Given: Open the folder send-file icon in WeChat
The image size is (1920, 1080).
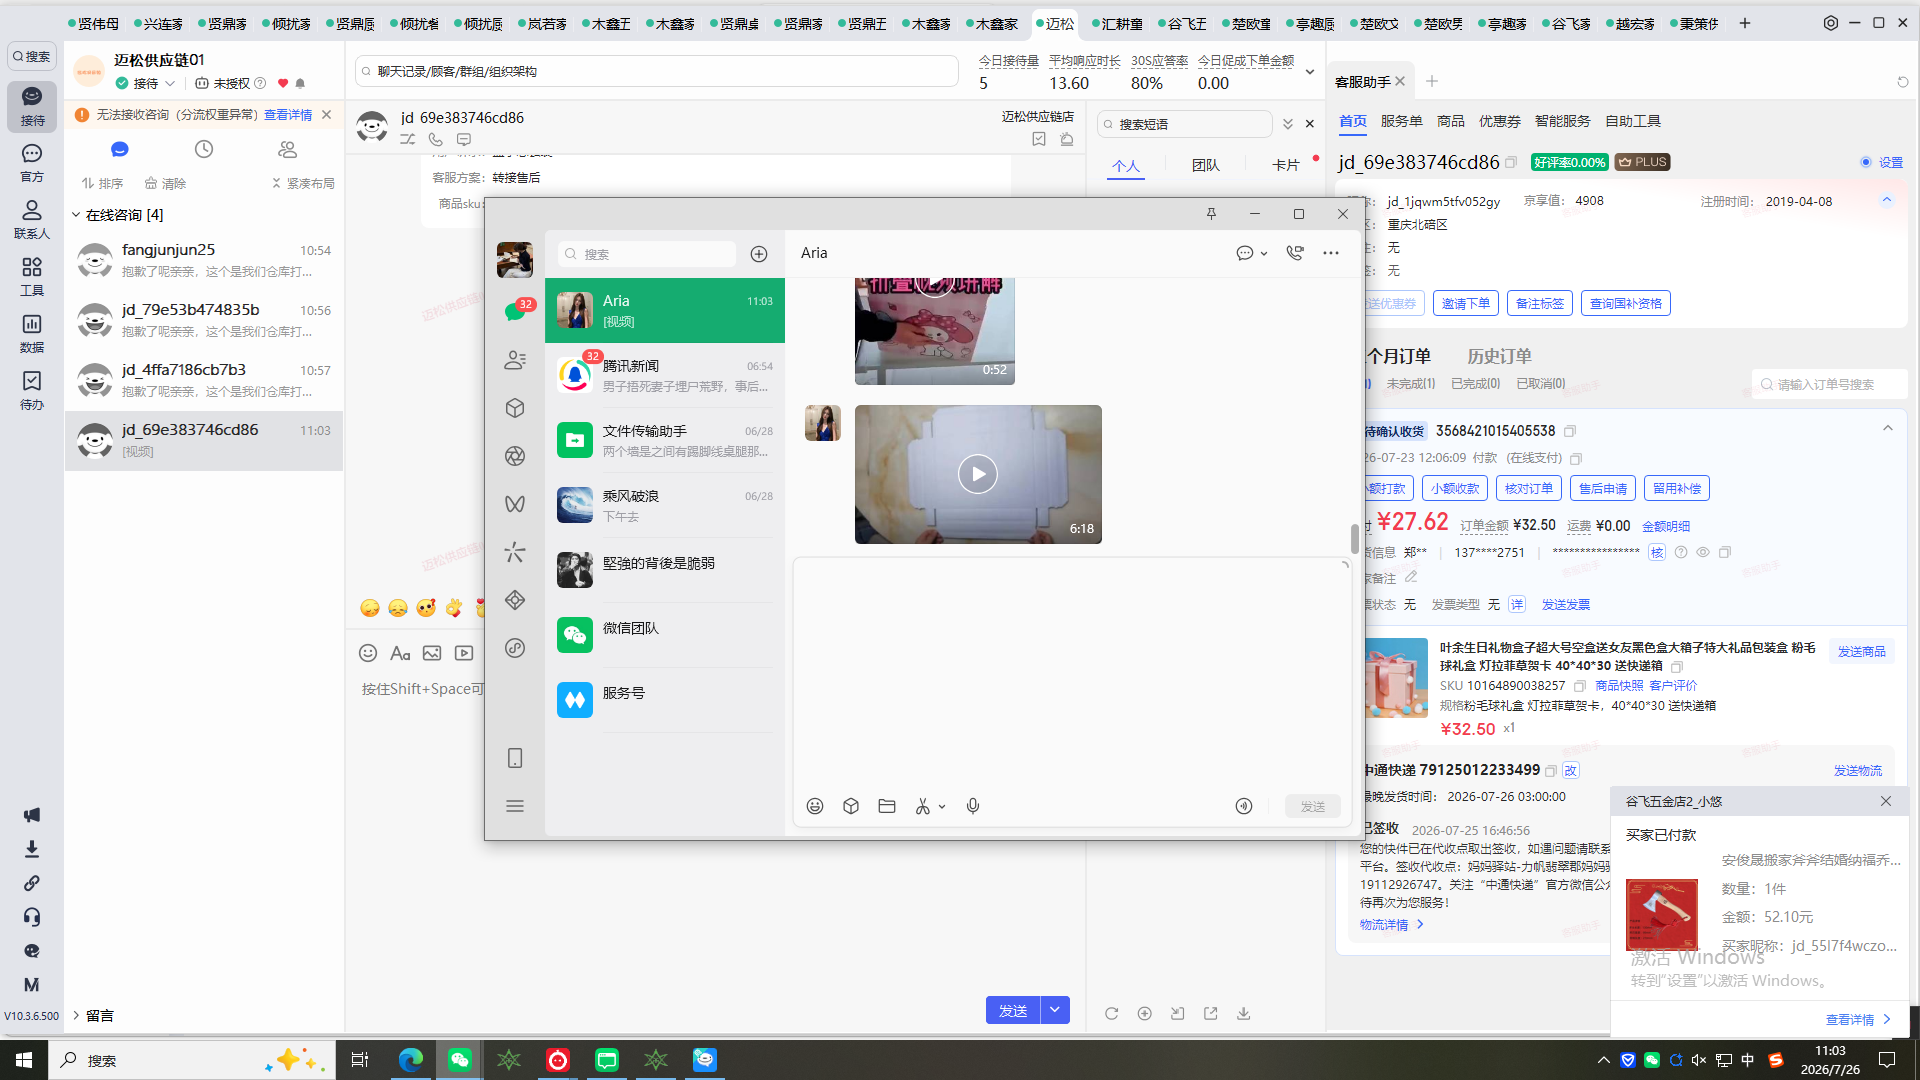Looking at the screenshot, I should 887,806.
